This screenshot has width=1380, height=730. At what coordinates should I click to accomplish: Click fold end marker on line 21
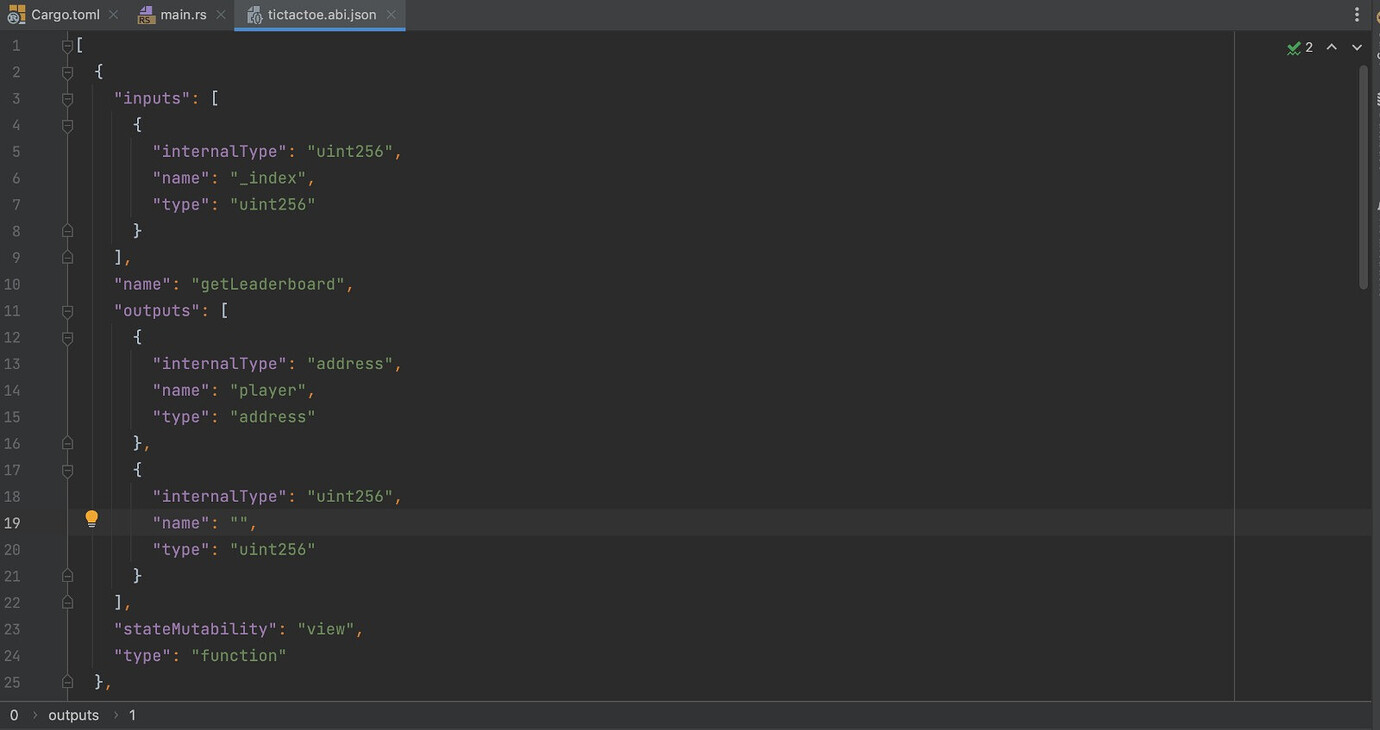click(x=67, y=575)
